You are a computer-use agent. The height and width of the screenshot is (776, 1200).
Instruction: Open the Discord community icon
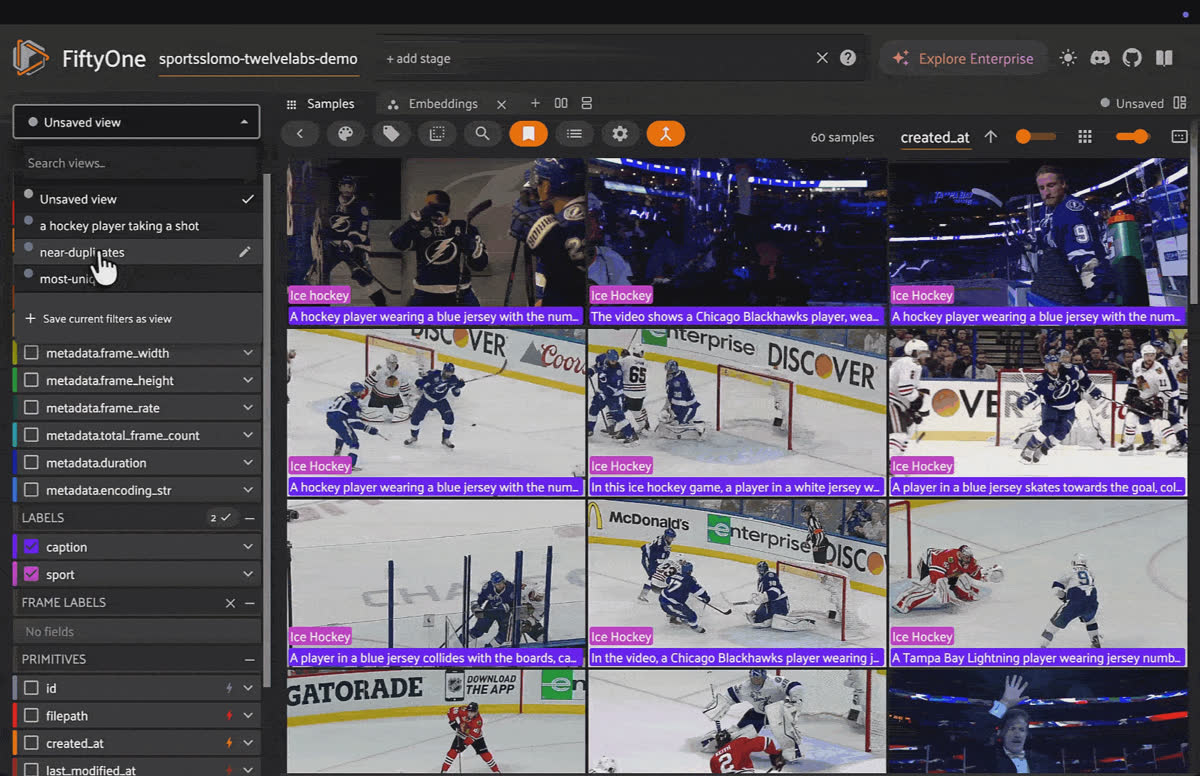tap(1100, 58)
